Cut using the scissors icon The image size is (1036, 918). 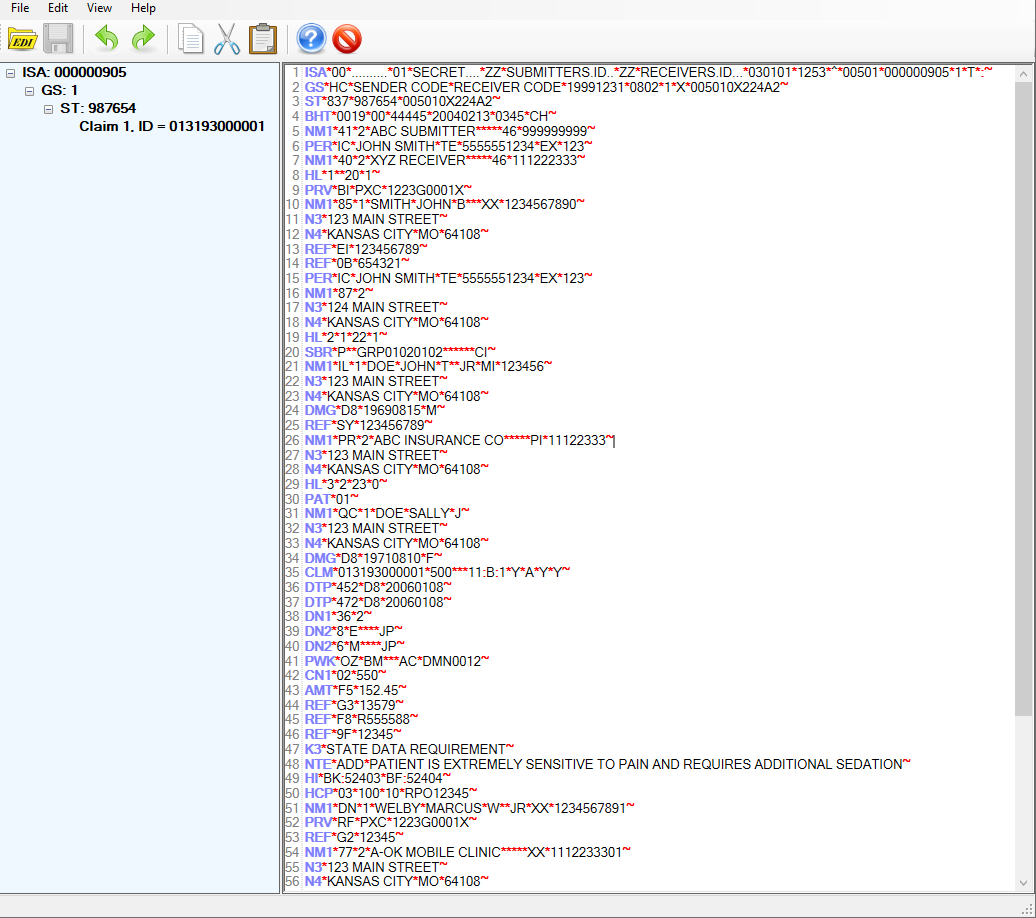tap(227, 39)
